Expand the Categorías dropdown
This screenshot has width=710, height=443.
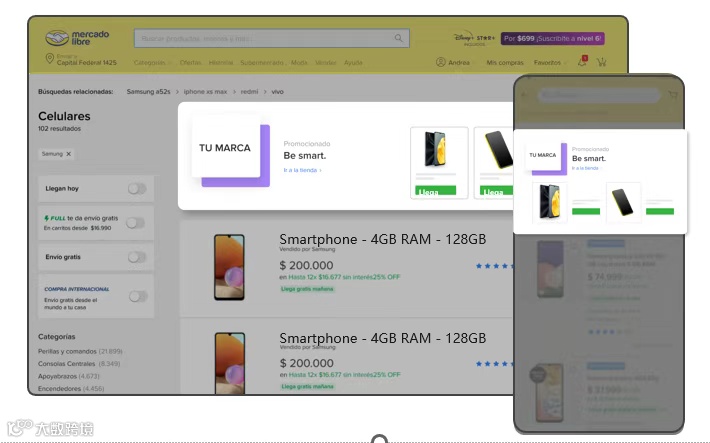[x=152, y=63]
